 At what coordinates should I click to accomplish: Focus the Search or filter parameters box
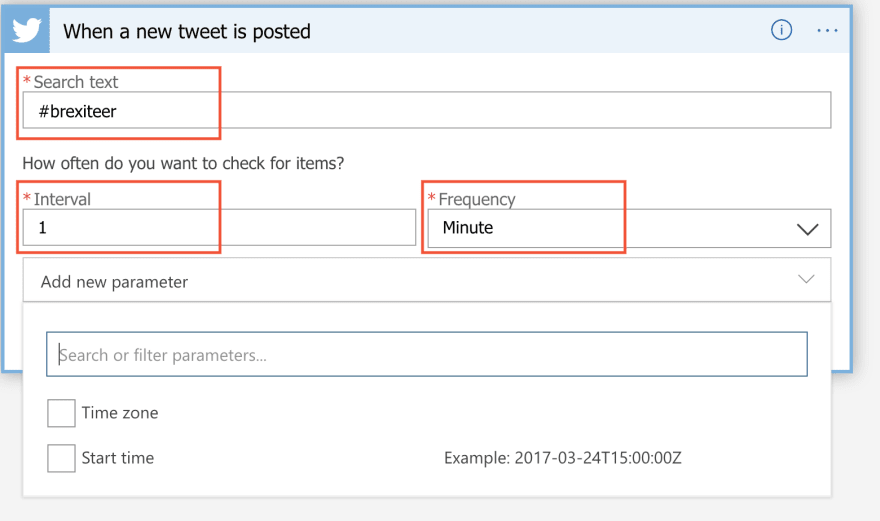[x=427, y=354]
